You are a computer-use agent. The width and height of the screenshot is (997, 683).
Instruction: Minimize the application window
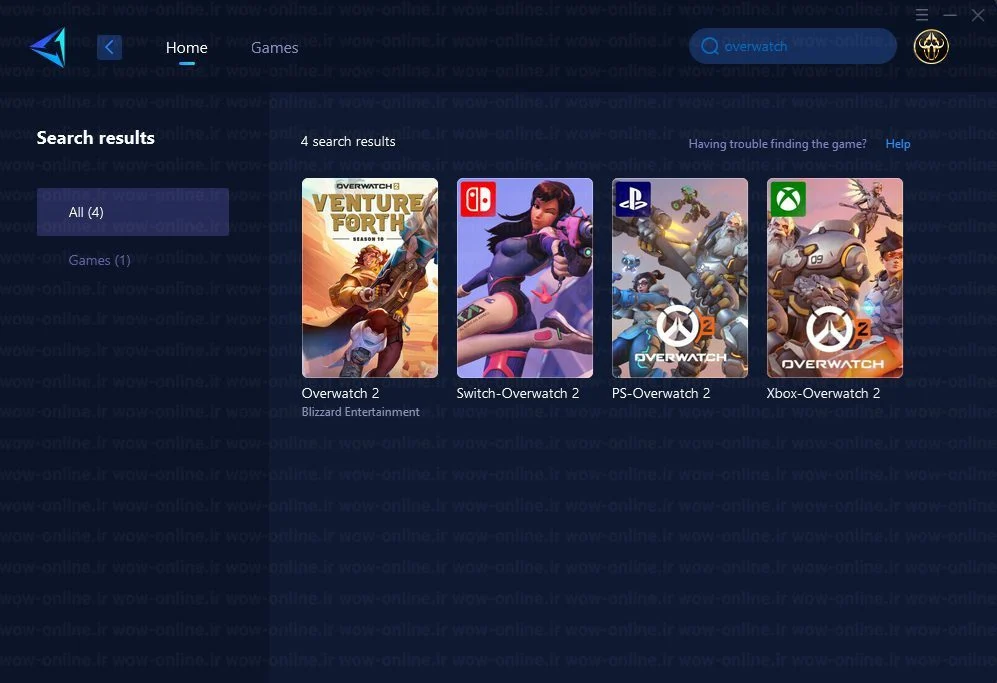pyautogui.click(x=950, y=15)
